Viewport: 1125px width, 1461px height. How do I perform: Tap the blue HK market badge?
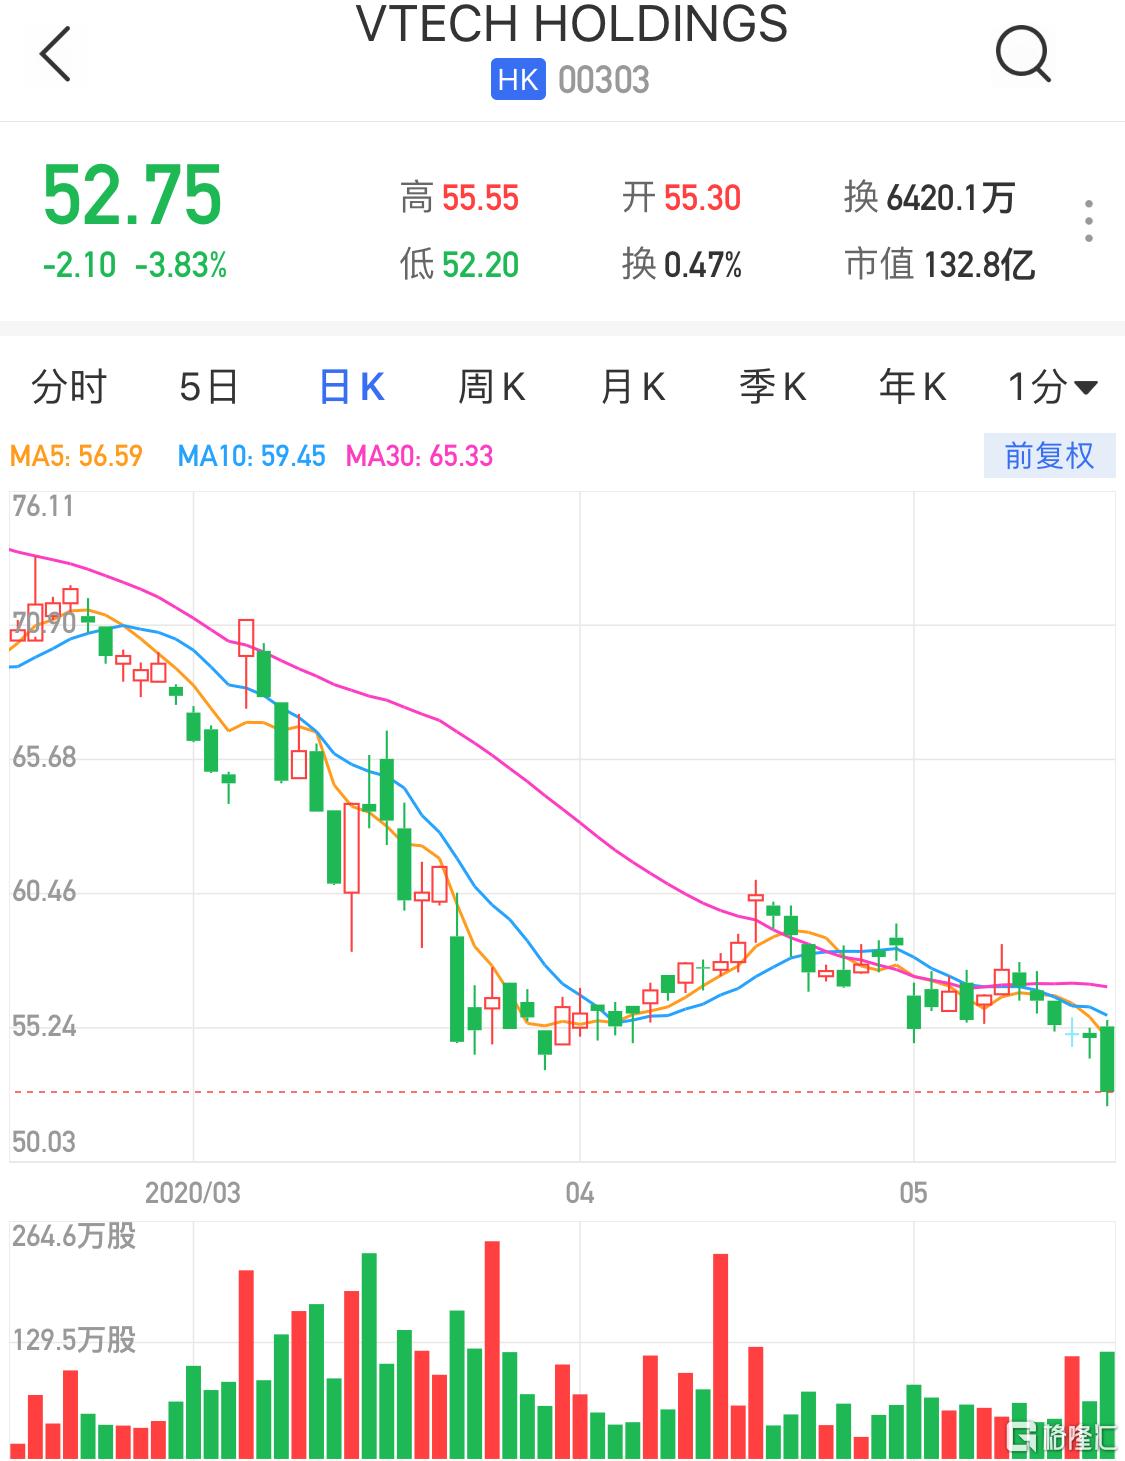[517, 80]
